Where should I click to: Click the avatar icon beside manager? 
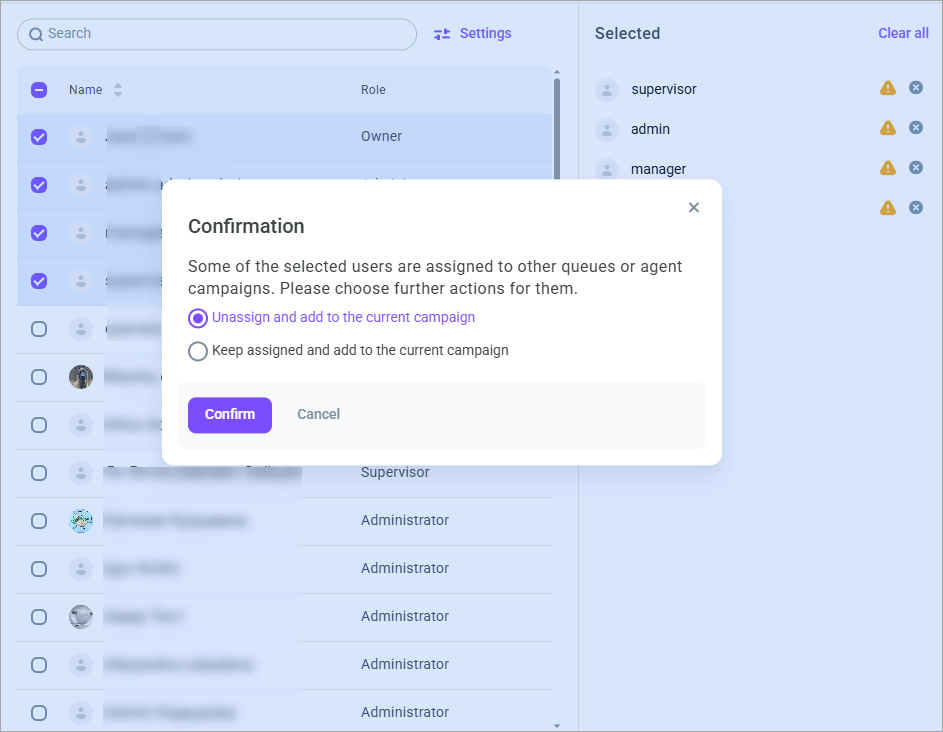607,169
